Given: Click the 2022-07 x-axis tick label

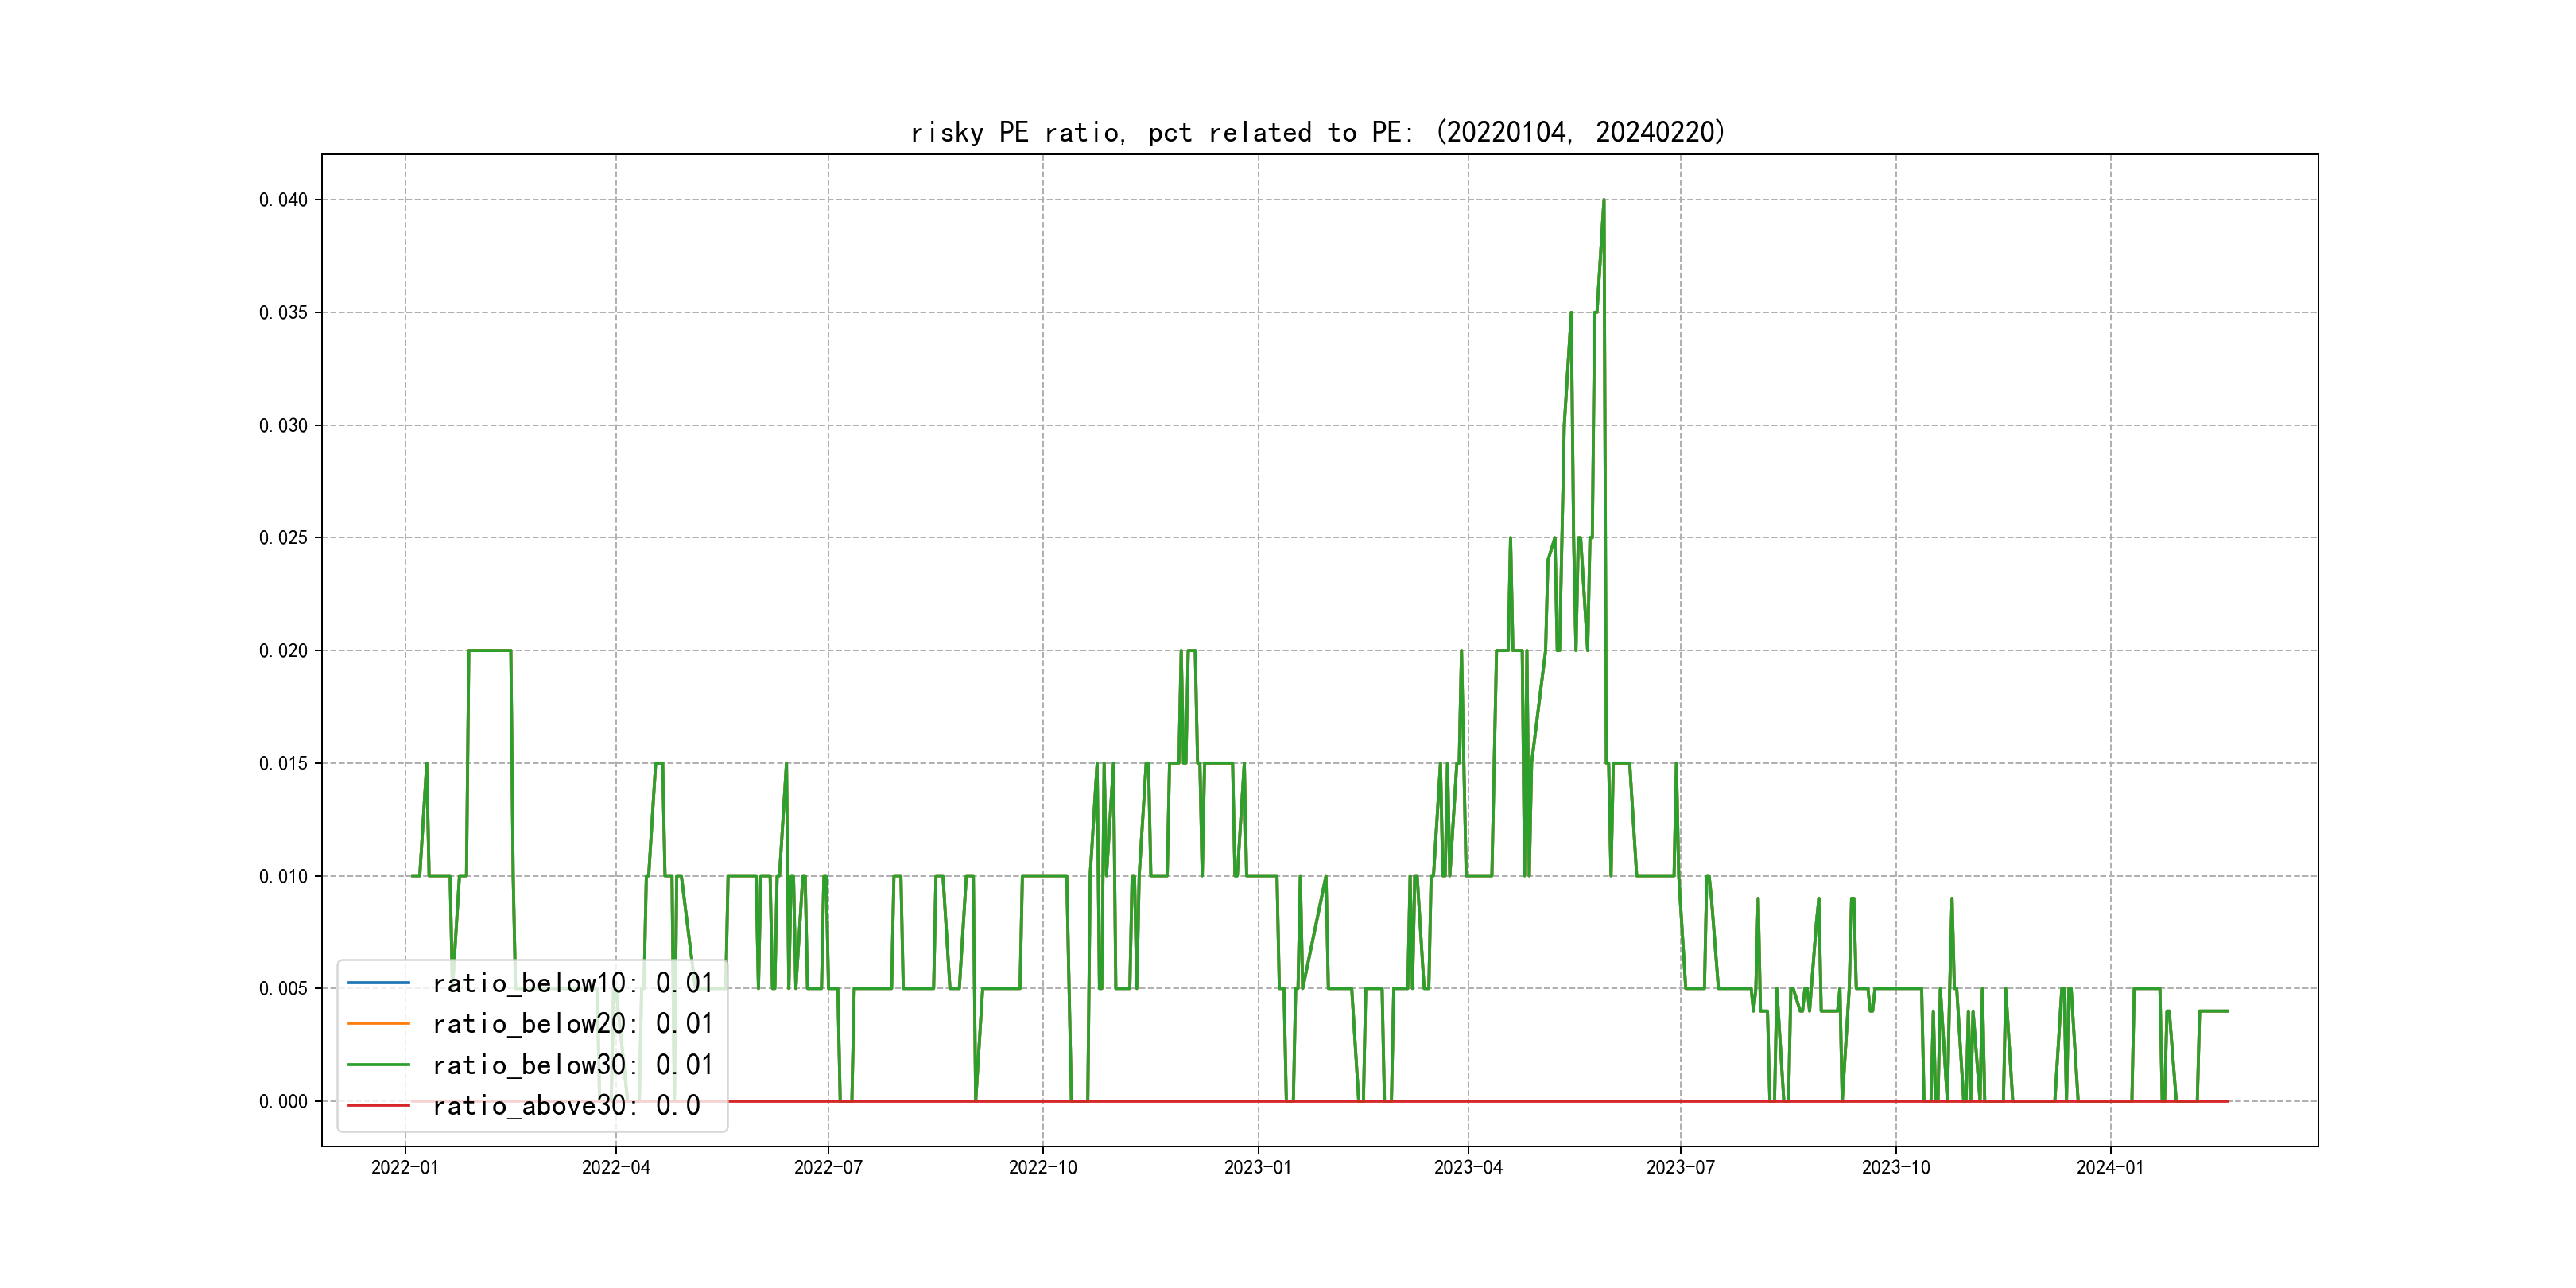Looking at the screenshot, I should point(828,1168).
